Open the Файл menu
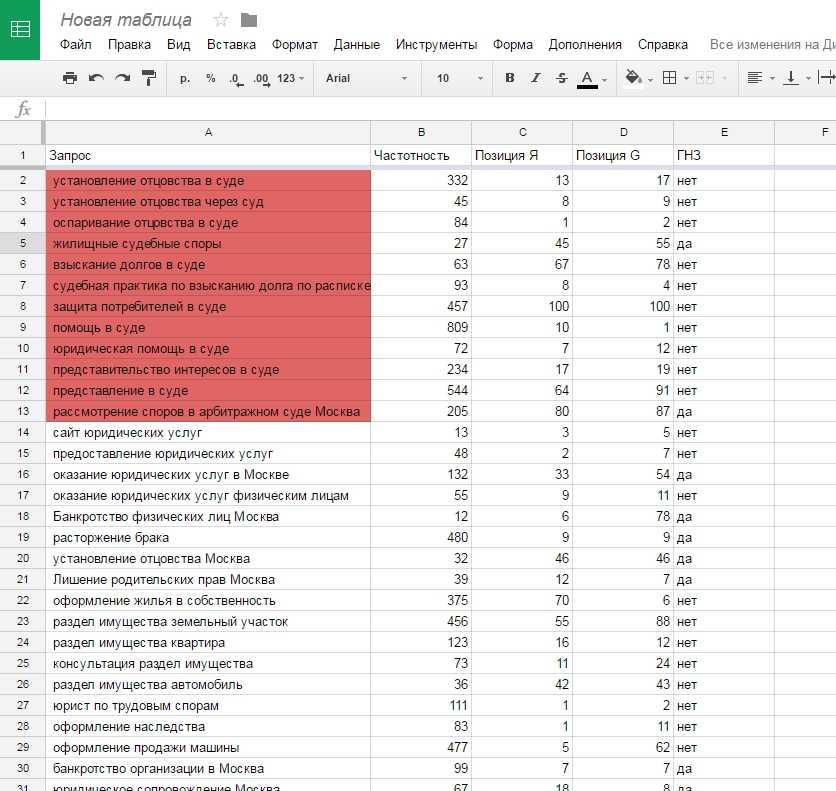Viewport: 836px width, 791px height. (x=75, y=45)
